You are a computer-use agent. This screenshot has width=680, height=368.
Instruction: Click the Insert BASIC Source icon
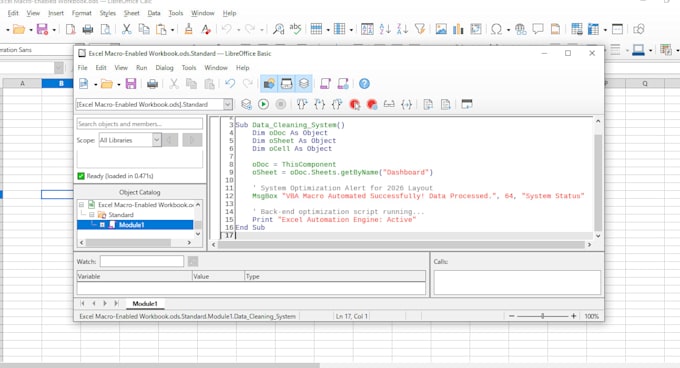(428, 104)
